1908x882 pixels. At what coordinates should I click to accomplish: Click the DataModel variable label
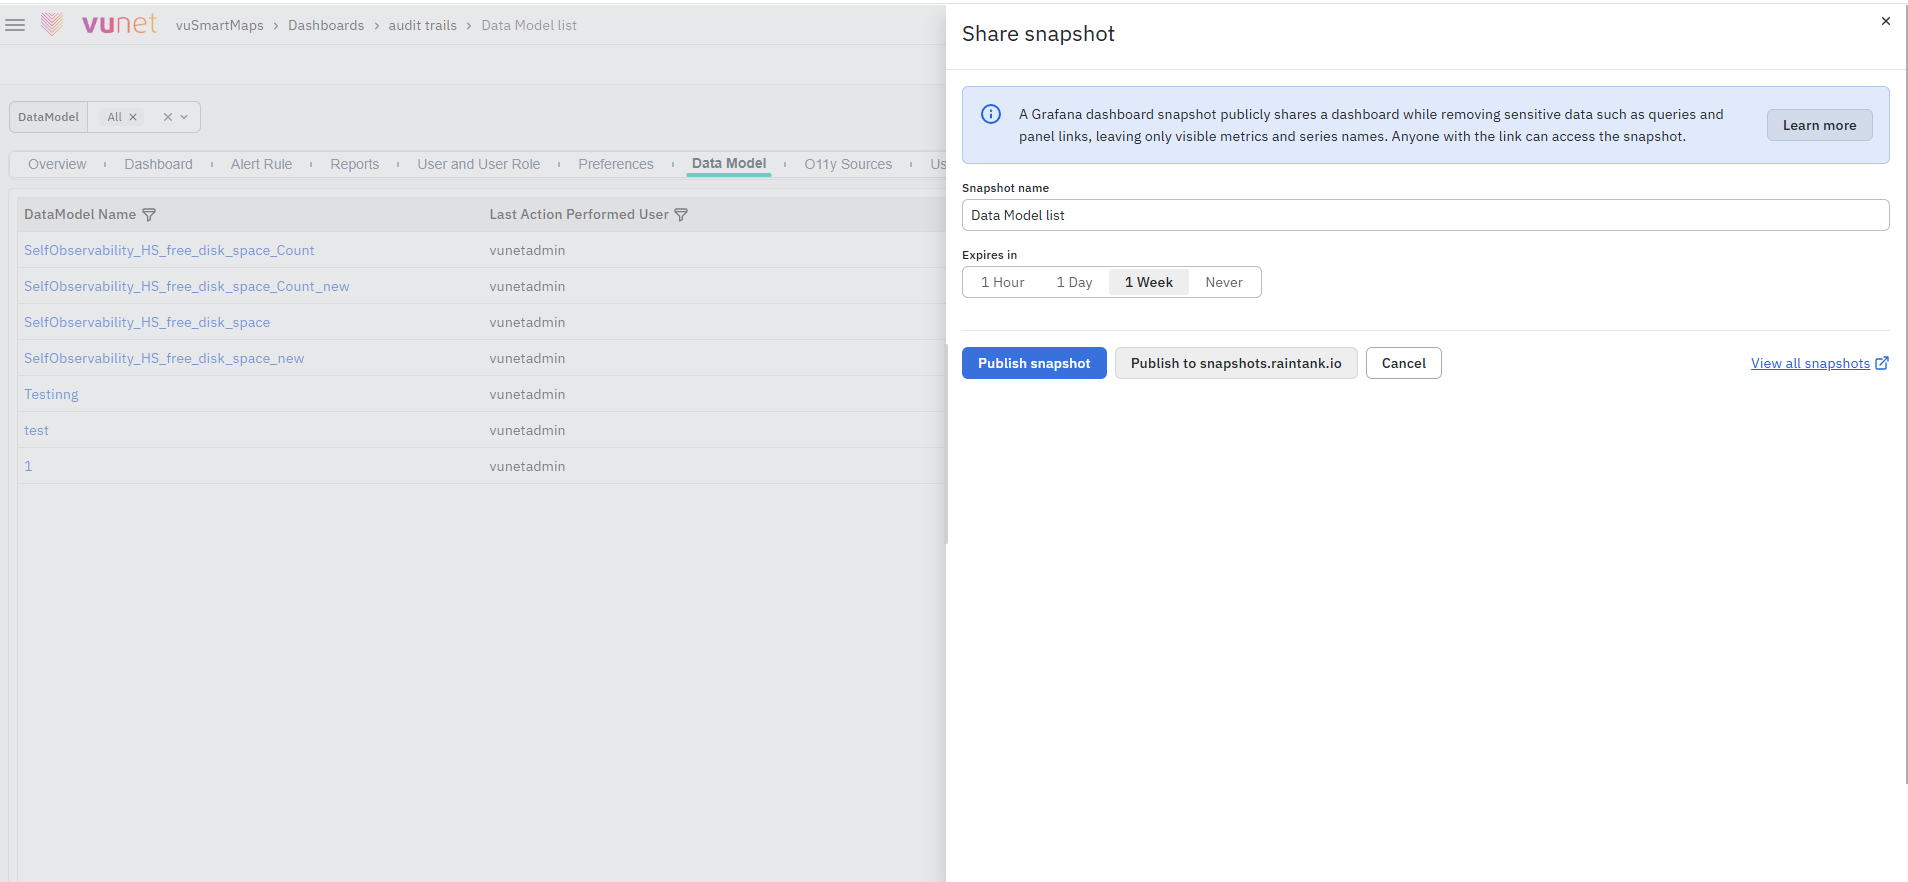pyautogui.click(x=48, y=117)
